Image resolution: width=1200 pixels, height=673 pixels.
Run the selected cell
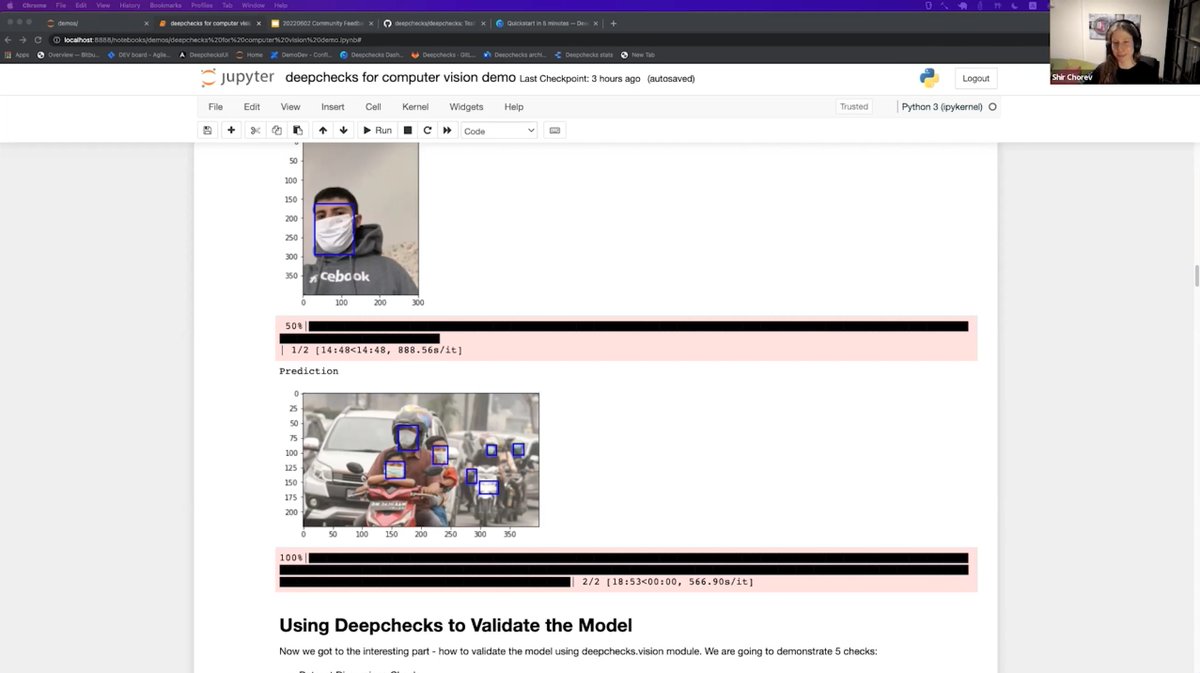pyautogui.click(x=377, y=130)
